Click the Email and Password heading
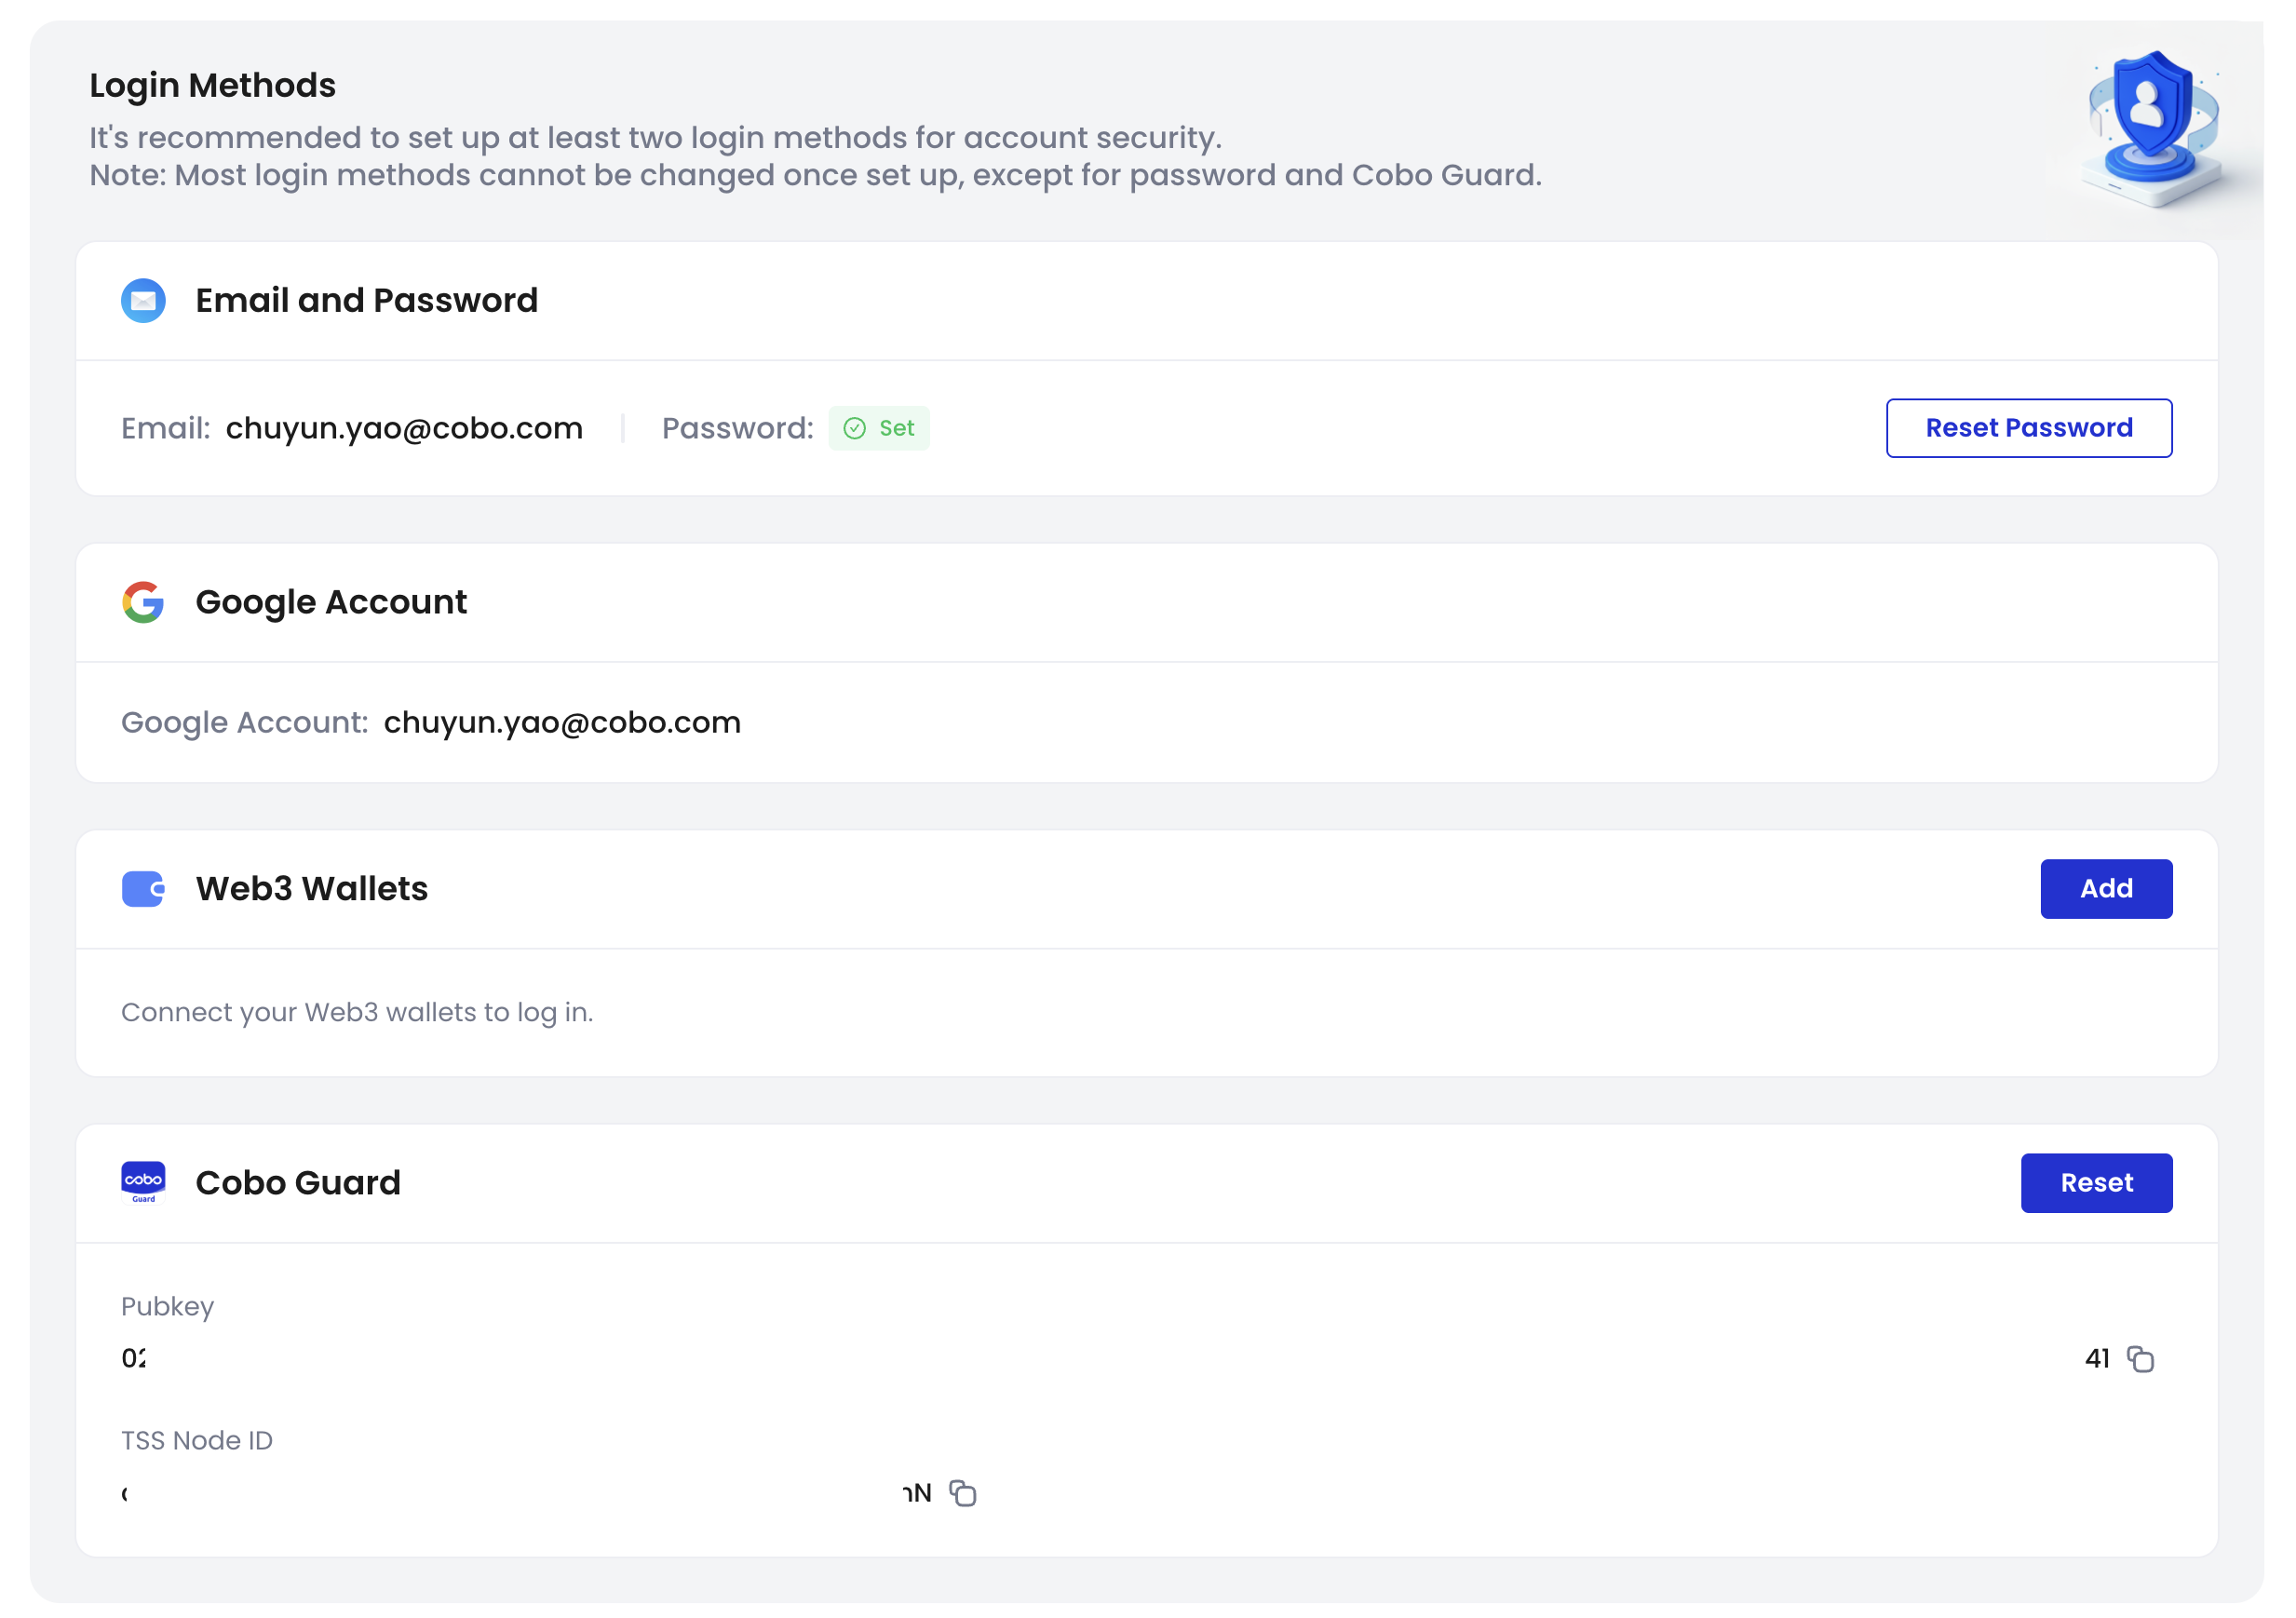2296x1618 pixels. [366, 300]
